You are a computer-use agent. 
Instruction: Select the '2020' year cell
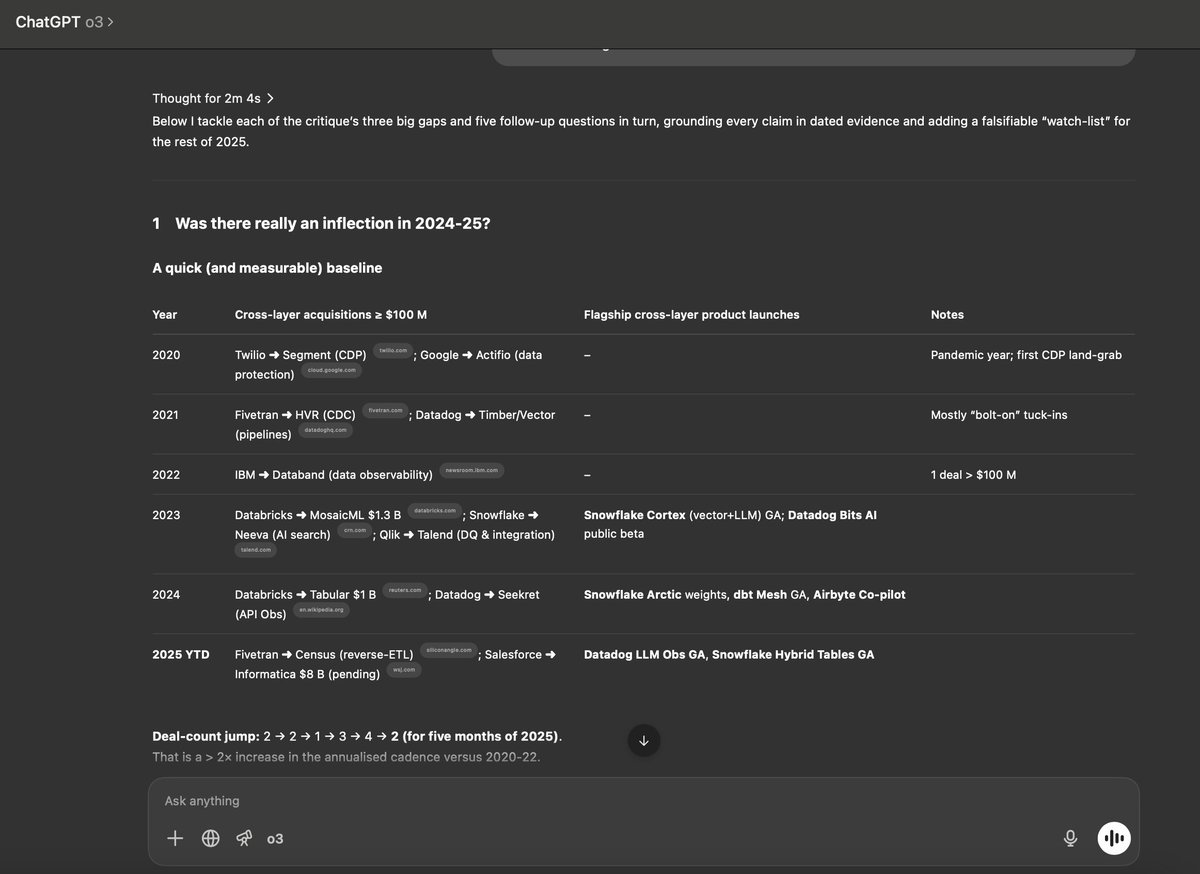pos(166,355)
